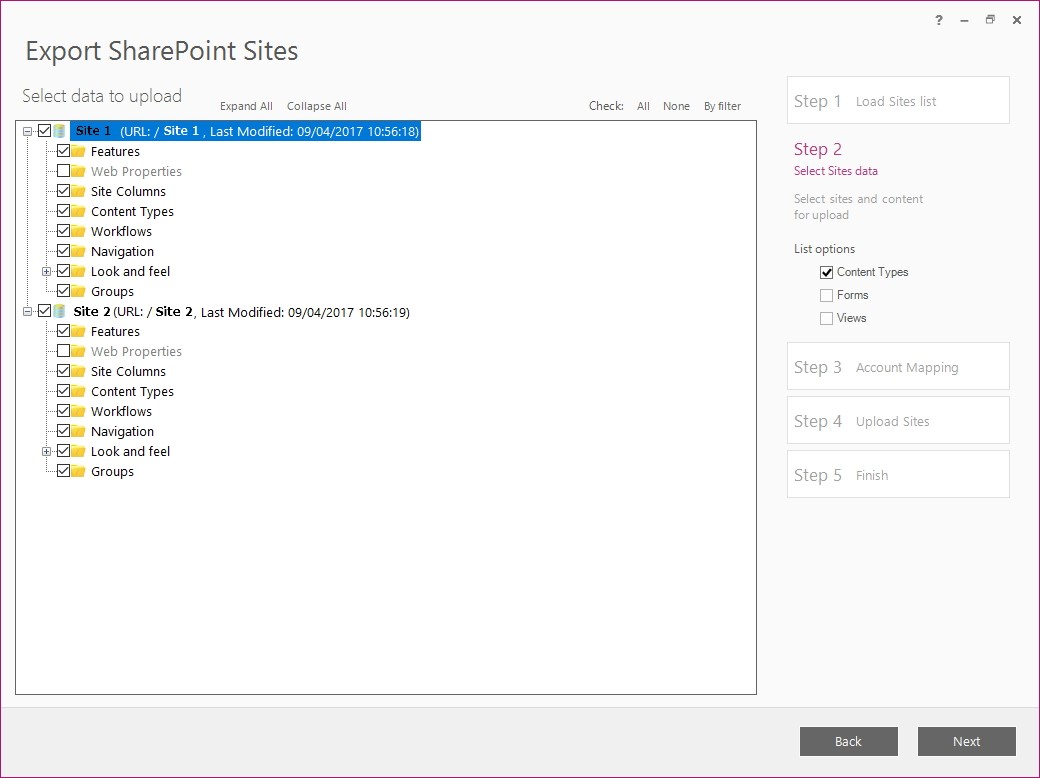Check Web Properties box under Site 2
Screen dimensions: 1040x778
[64, 351]
